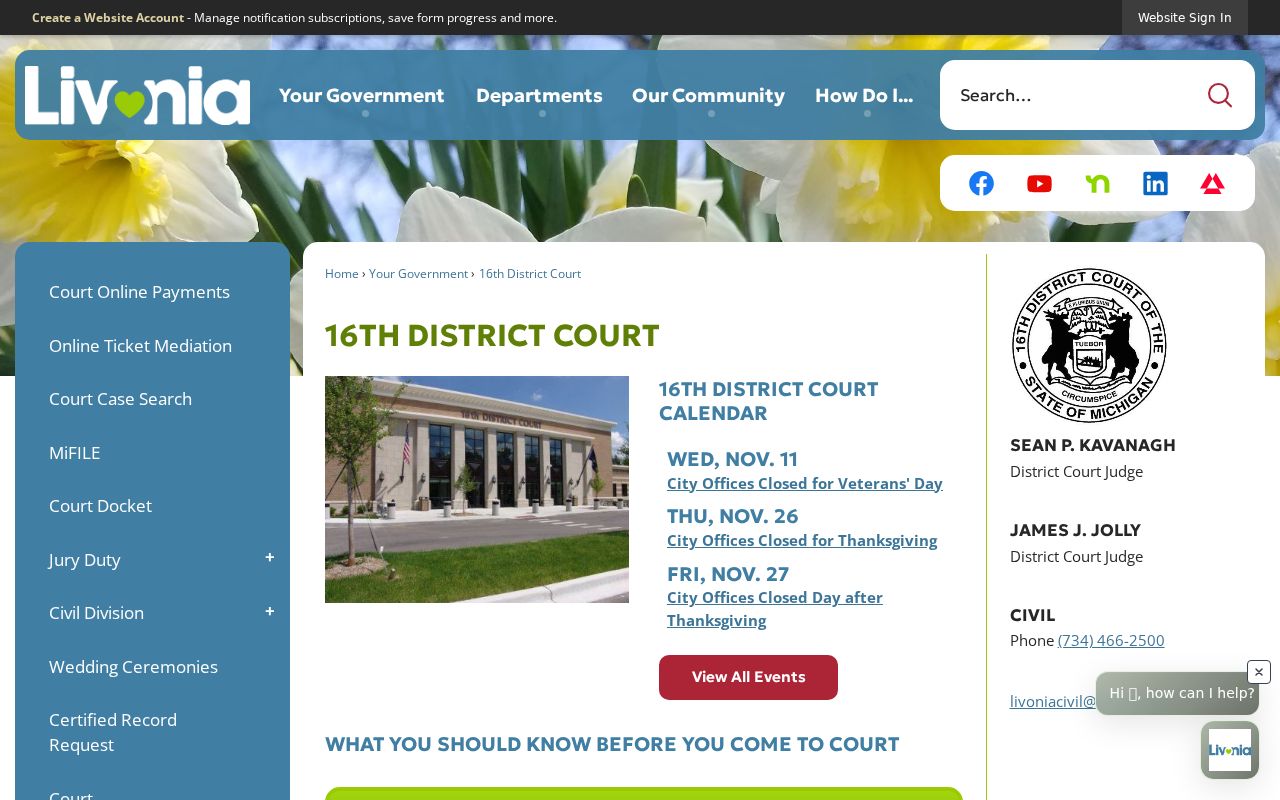Open Court Case Search page

pyautogui.click(x=120, y=399)
